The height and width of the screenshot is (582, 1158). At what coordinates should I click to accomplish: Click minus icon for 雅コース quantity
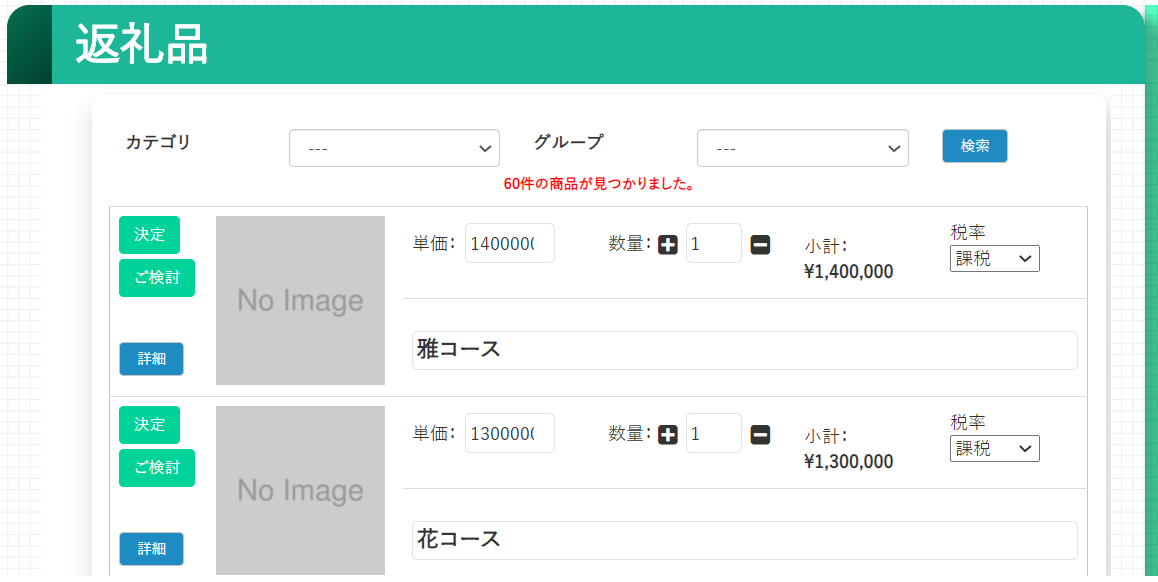760,244
